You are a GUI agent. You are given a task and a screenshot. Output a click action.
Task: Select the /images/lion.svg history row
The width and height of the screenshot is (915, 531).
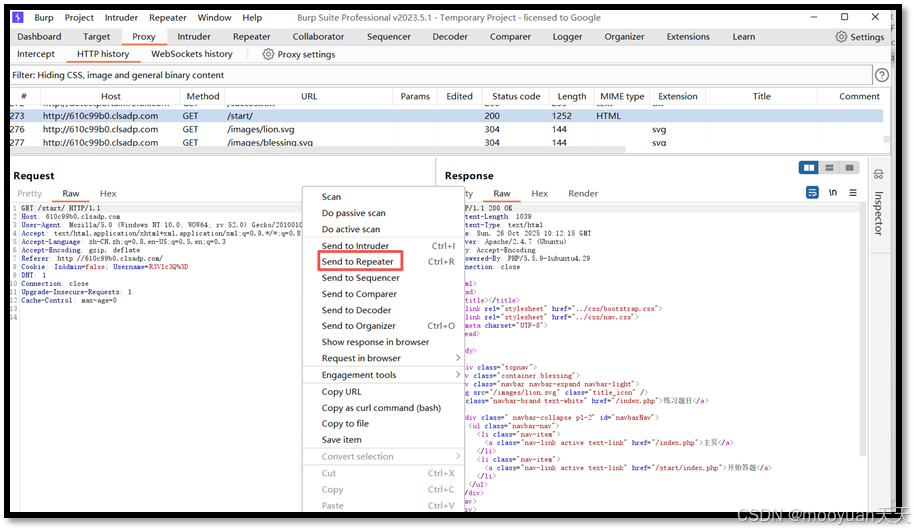tap(446, 129)
